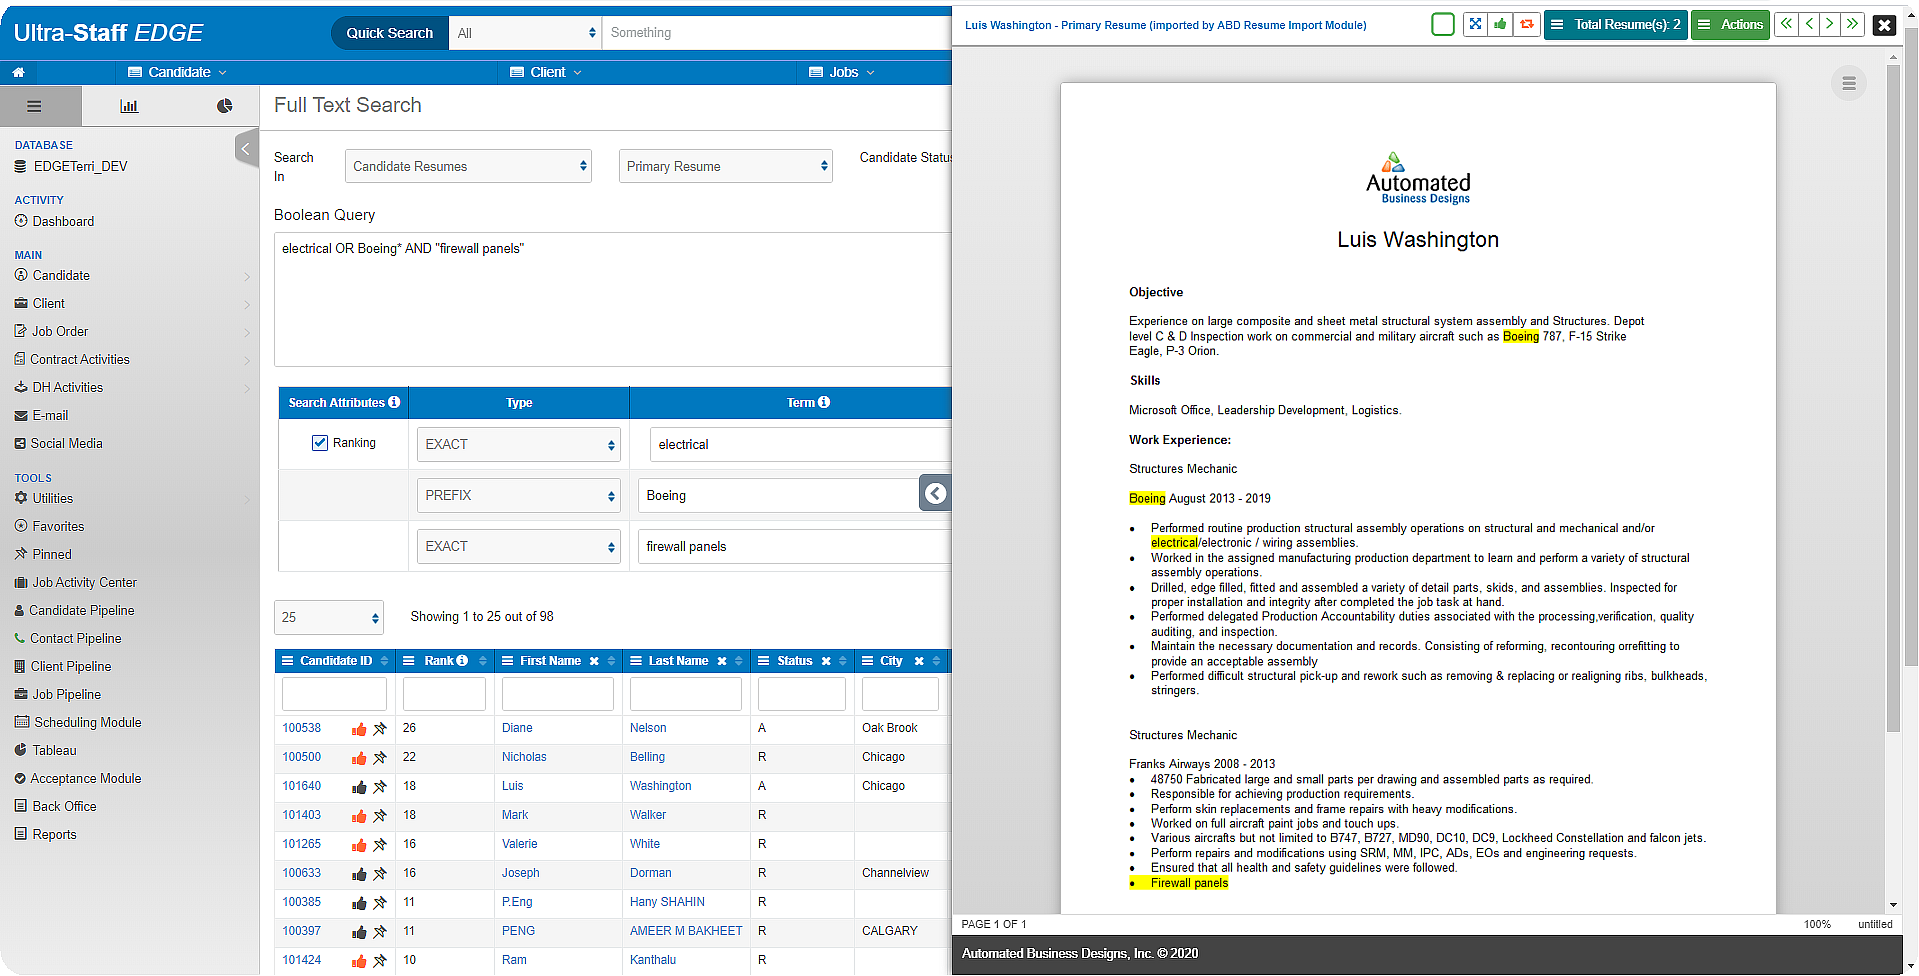Toggle the thumbs-up for candidate Nicholas Belling
This screenshot has height=976, width=1919.
(360, 758)
